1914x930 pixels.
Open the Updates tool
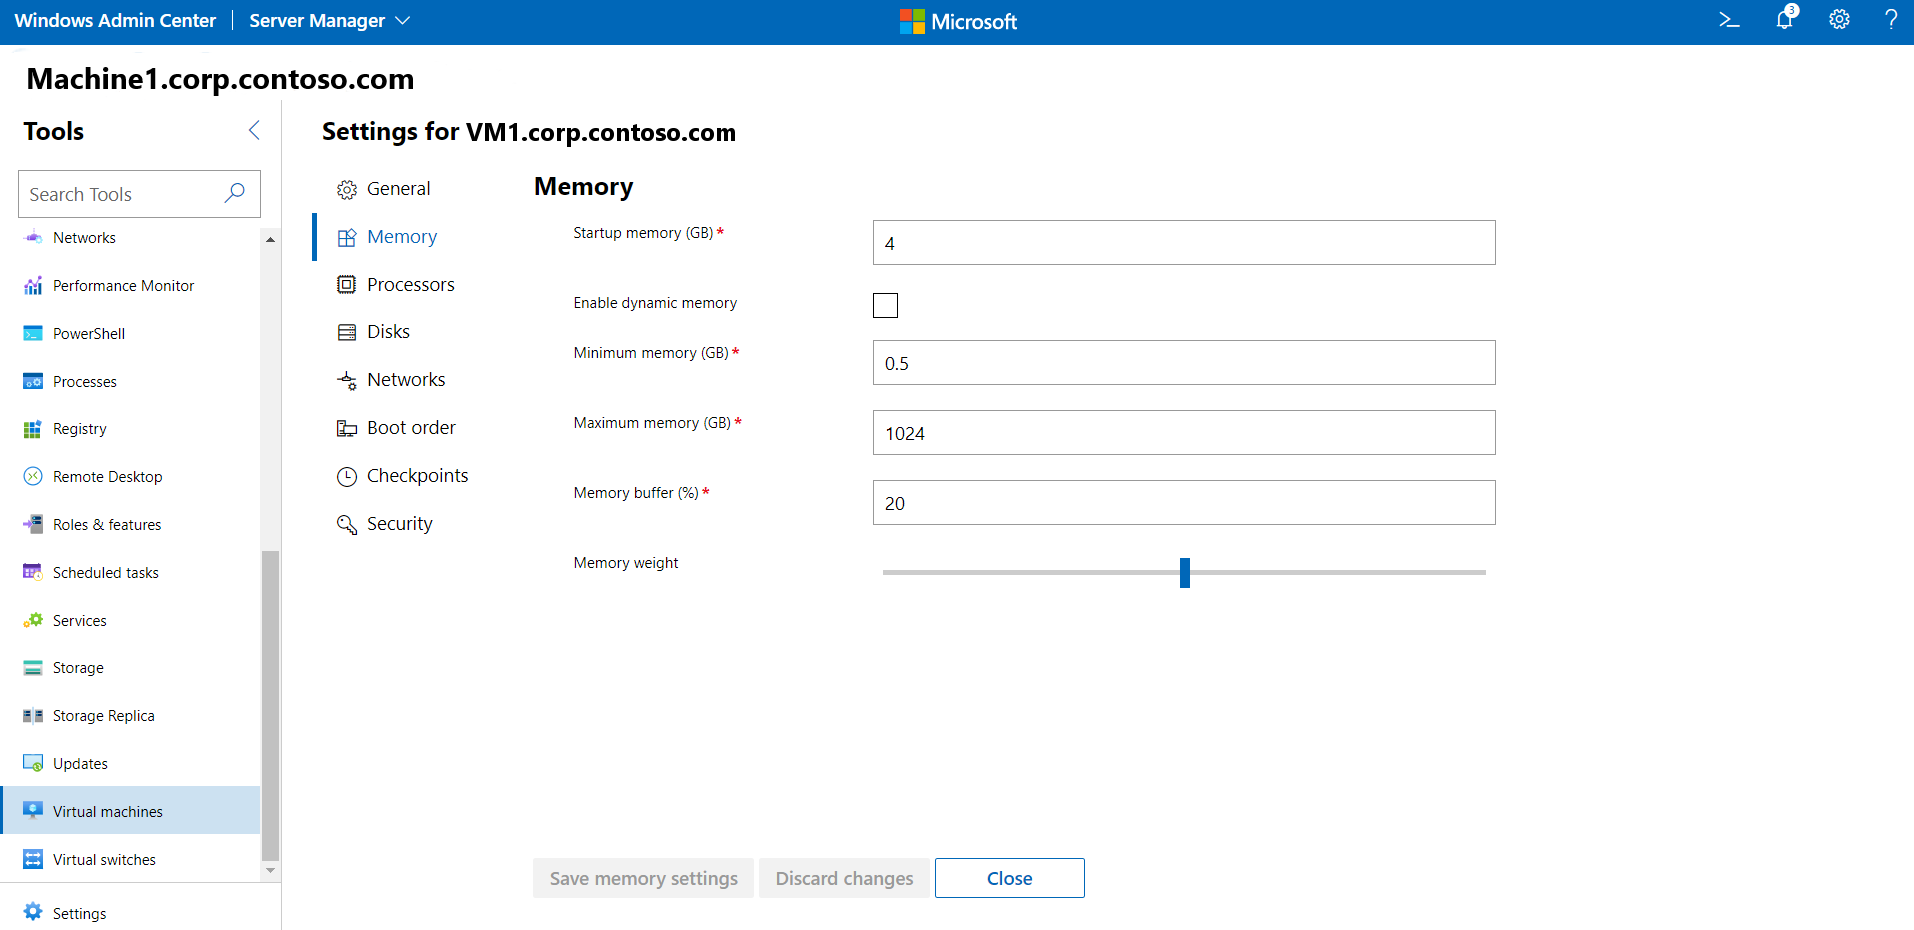coord(80,763)
